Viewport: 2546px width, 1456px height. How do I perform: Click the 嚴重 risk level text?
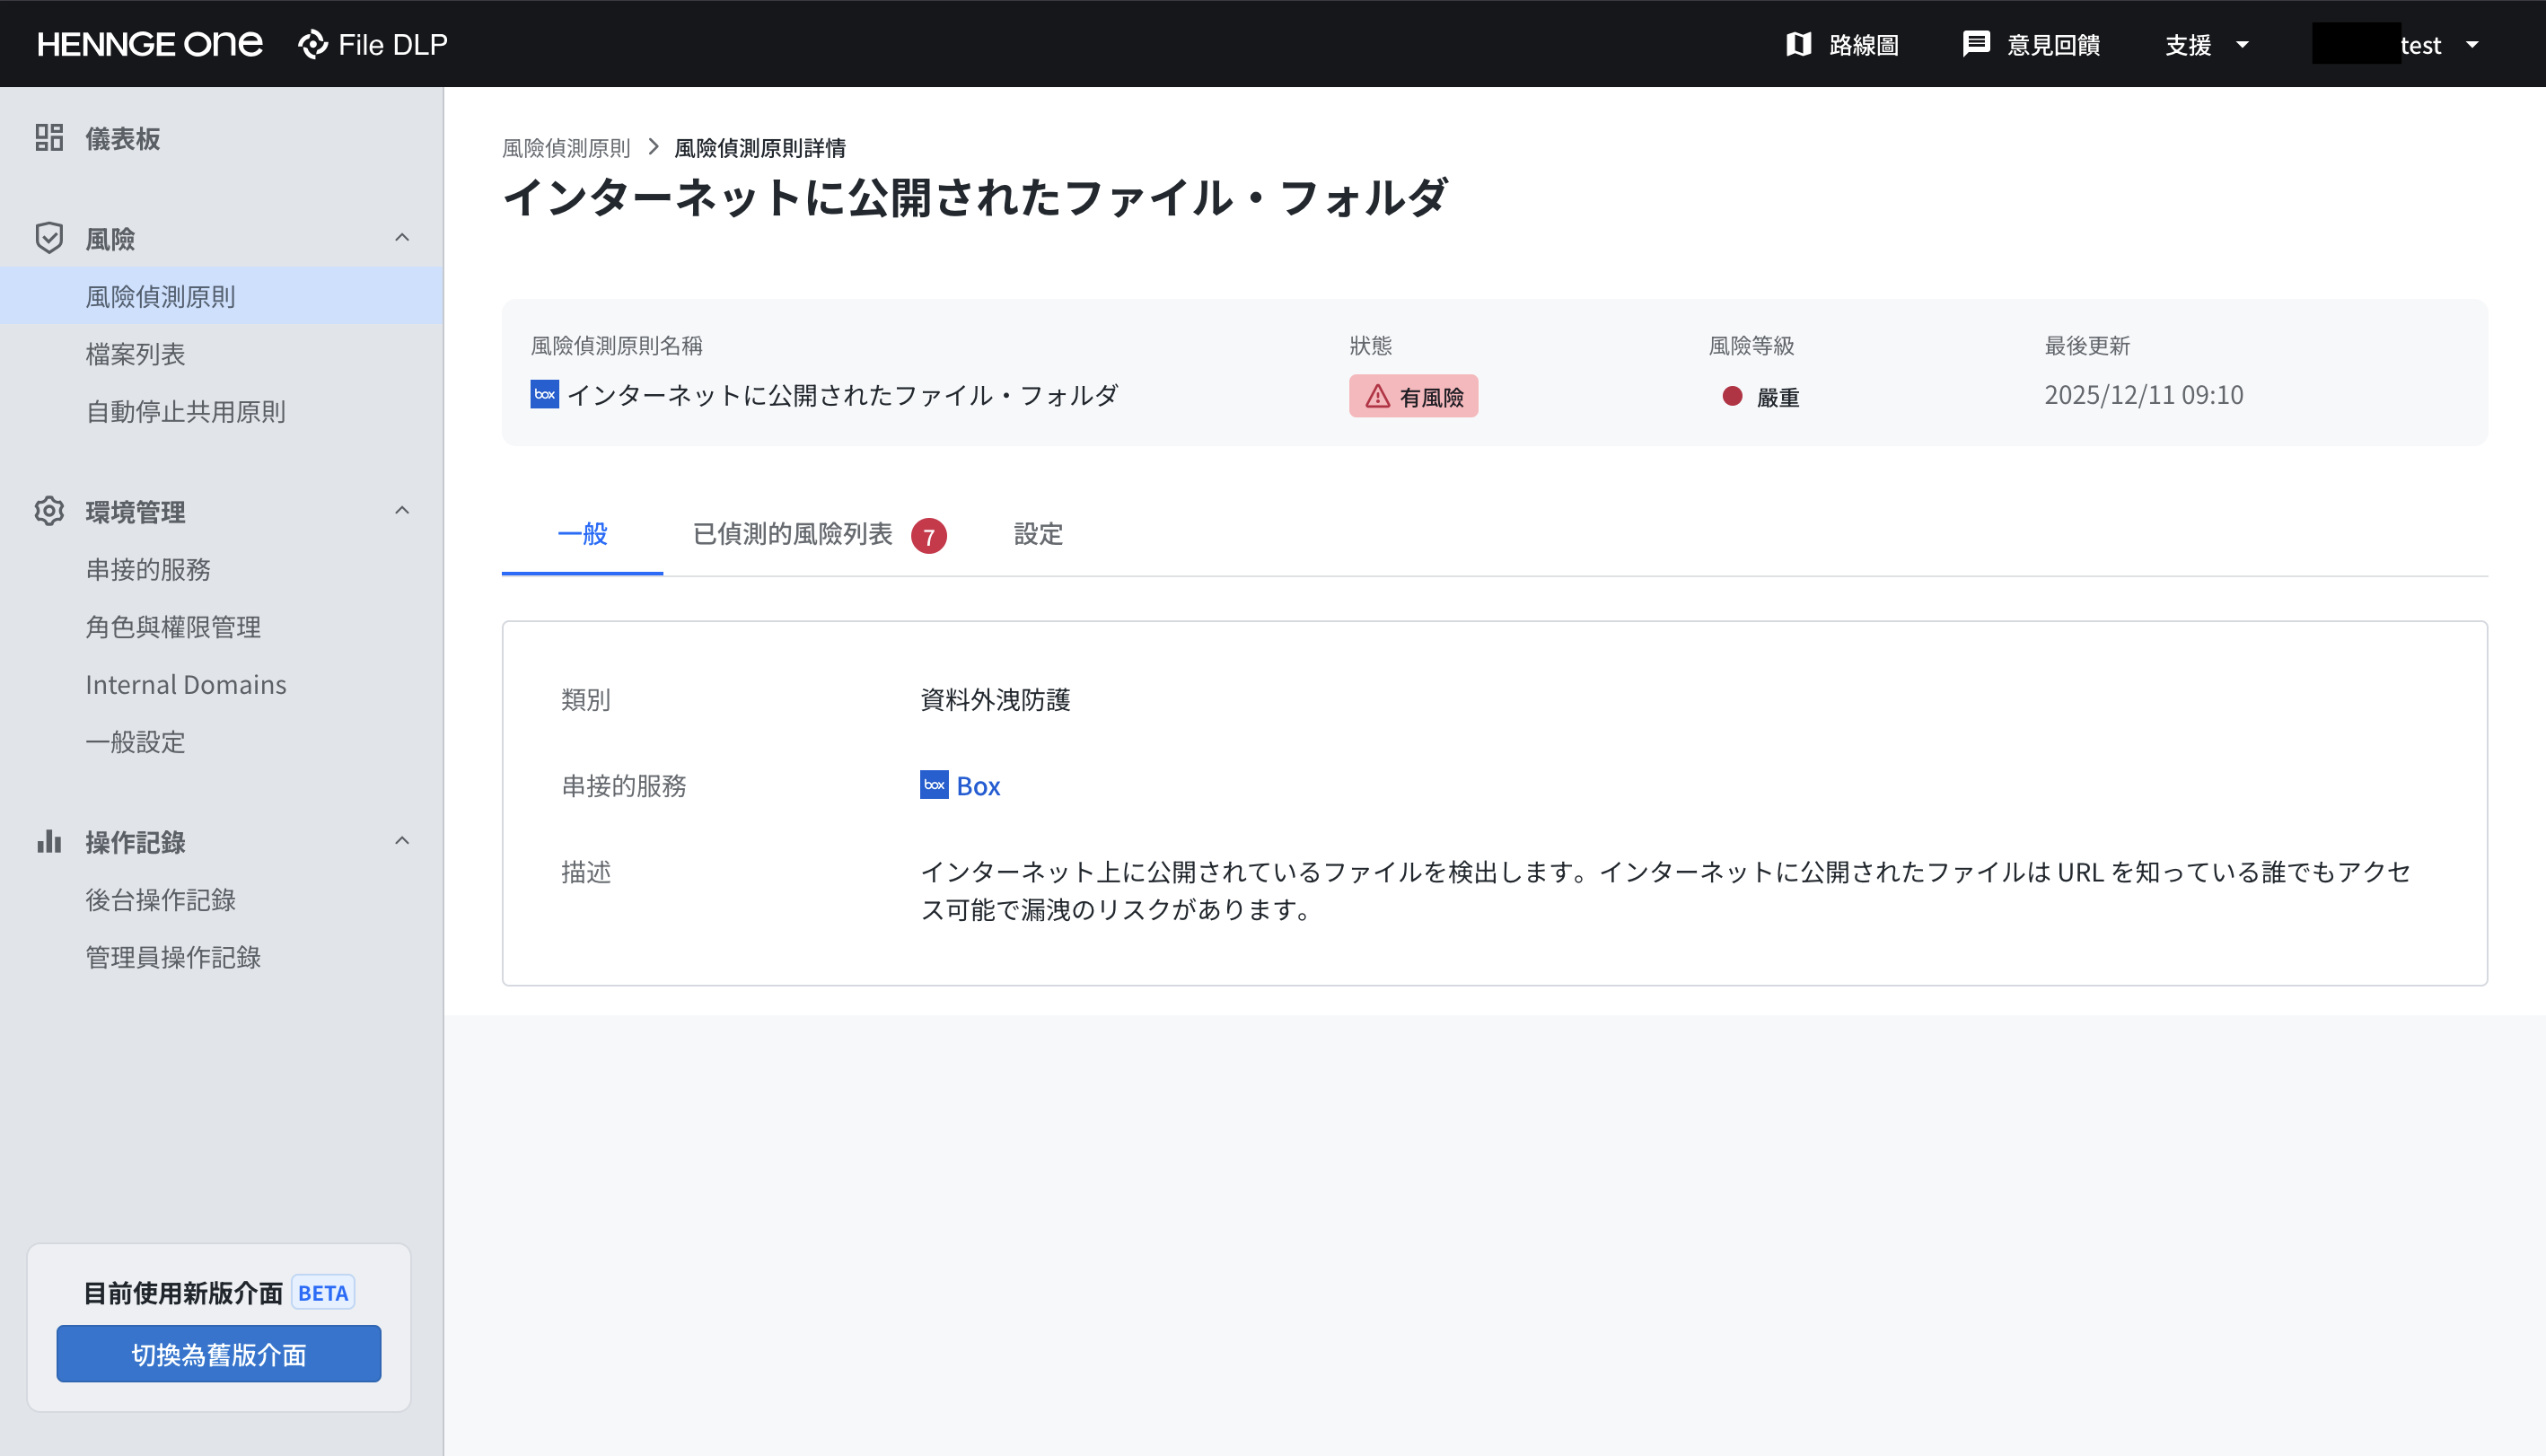coord(1778,397)
